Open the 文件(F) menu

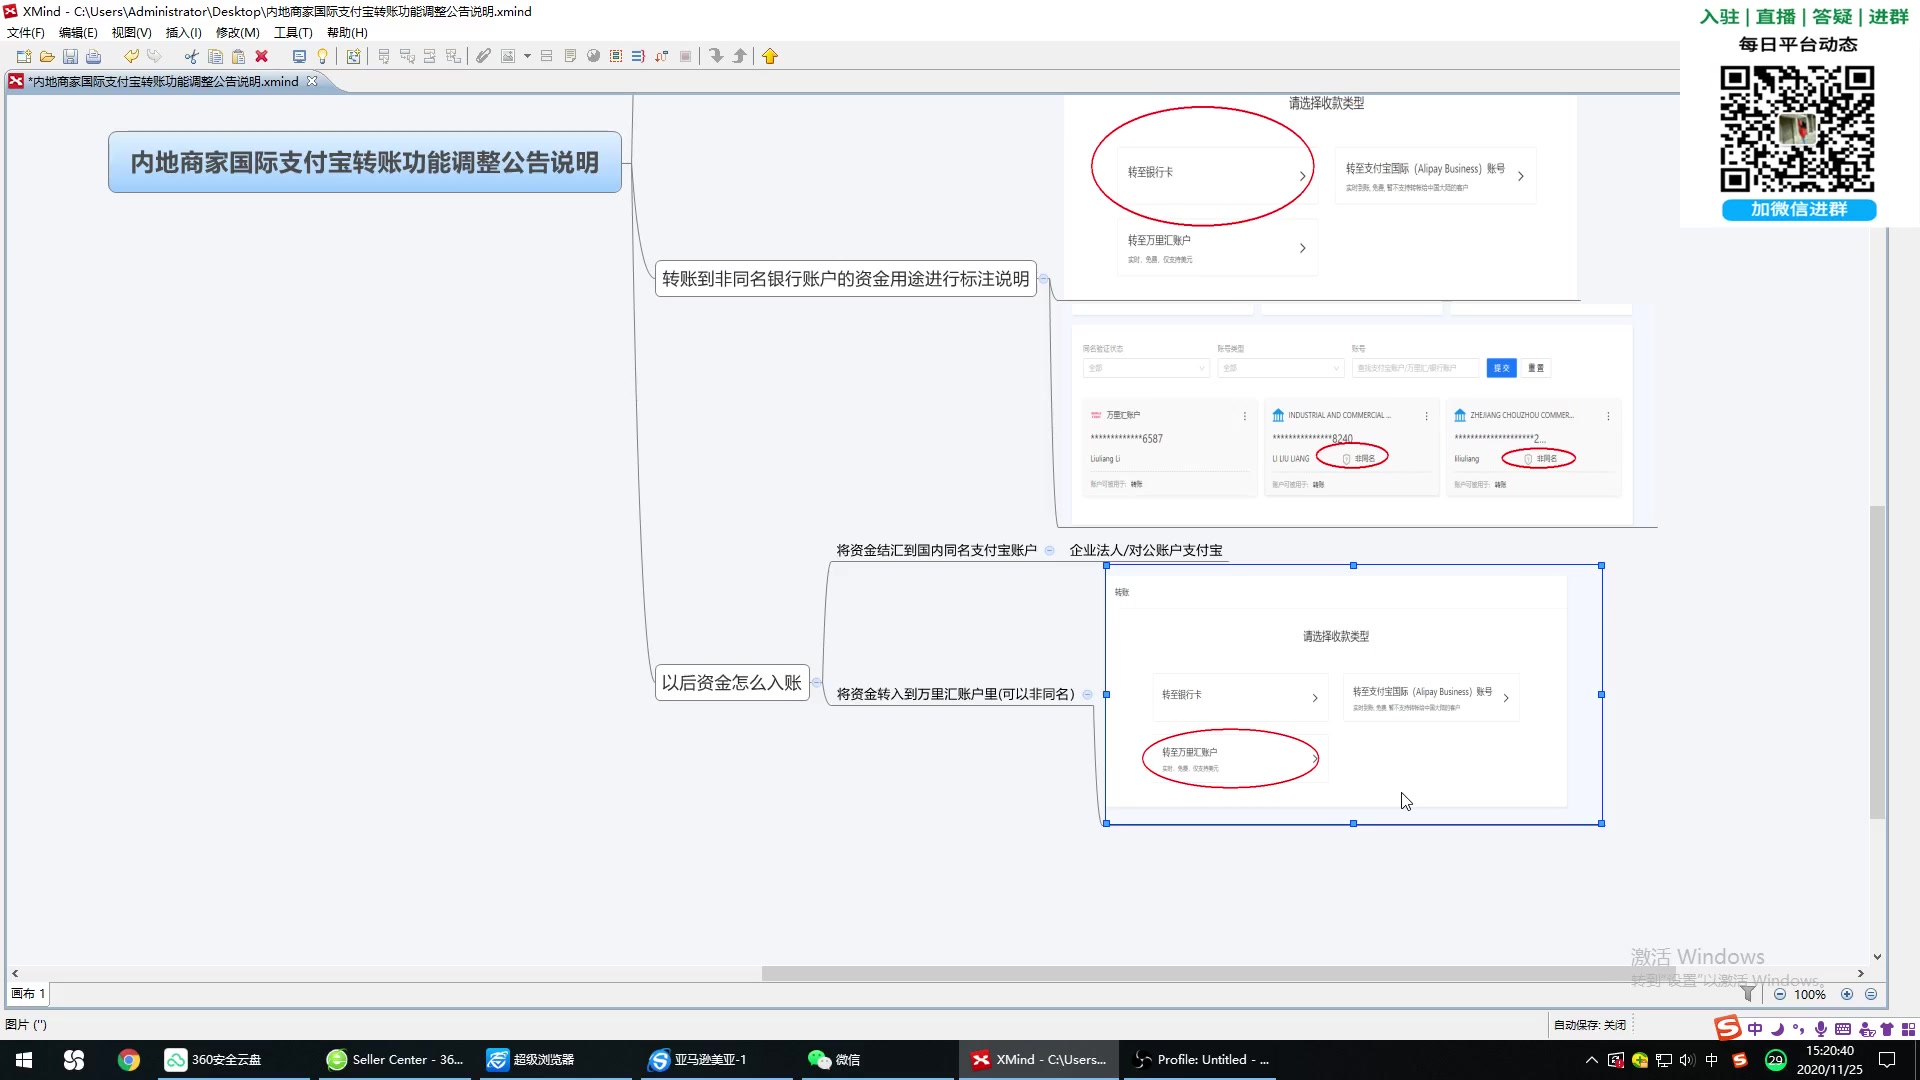26,32
